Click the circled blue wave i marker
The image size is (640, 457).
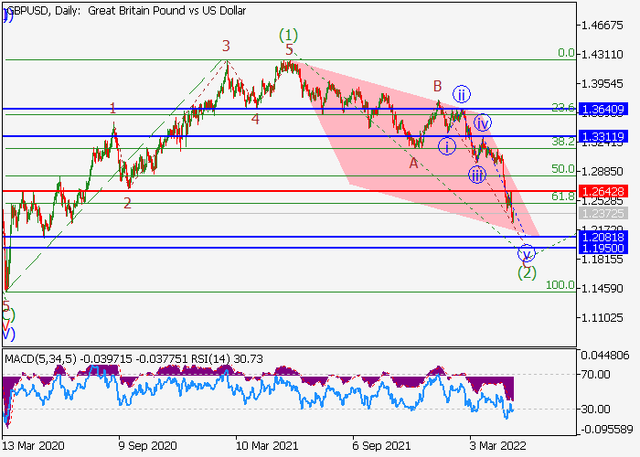447,146
